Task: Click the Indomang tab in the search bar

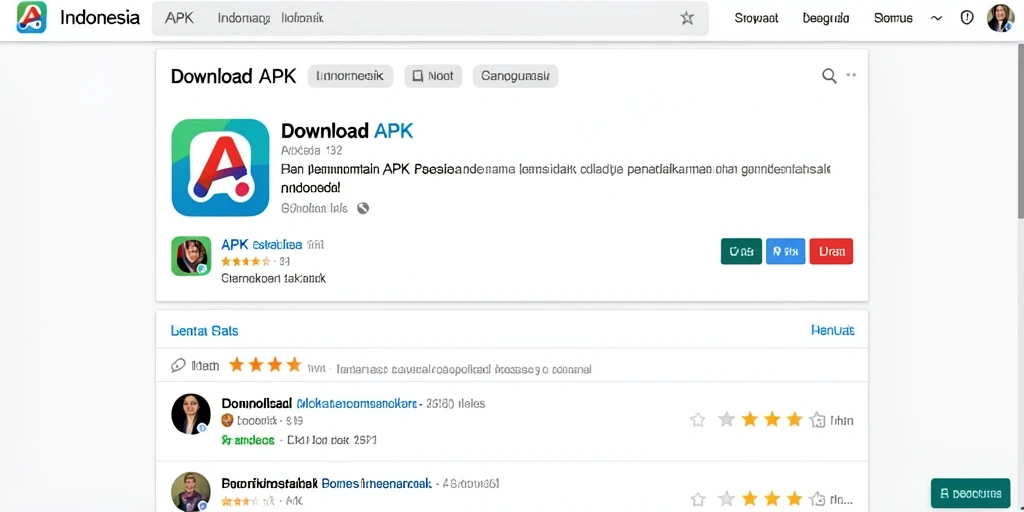Action: pyautogui.click(x=244, y=18)
